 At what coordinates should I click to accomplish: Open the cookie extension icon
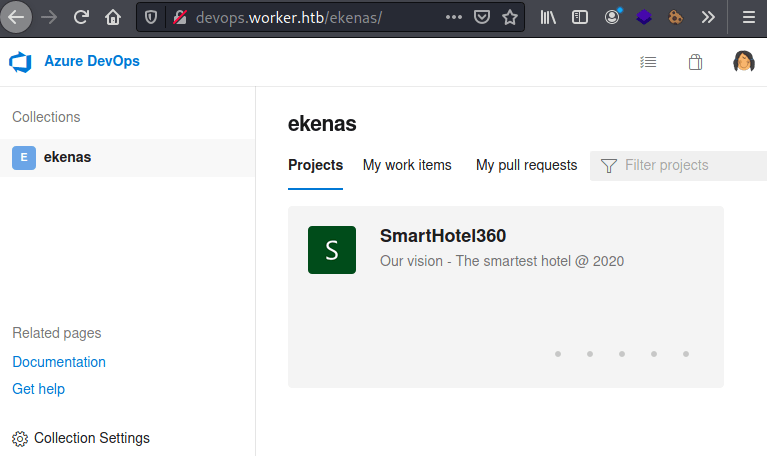click(x=676, y=18)
